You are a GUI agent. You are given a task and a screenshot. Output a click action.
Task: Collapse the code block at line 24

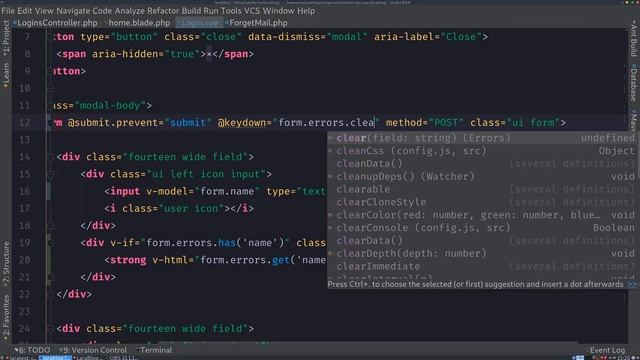coord(50,329)
